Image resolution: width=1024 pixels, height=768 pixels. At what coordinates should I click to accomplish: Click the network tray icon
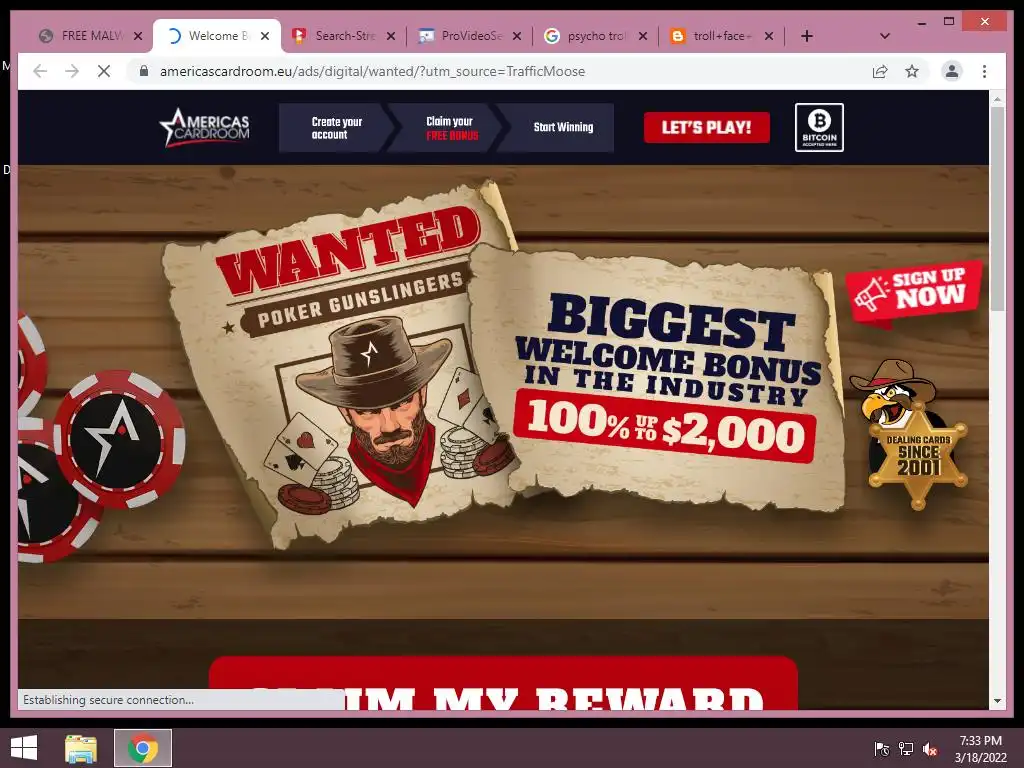pos(906,749)
